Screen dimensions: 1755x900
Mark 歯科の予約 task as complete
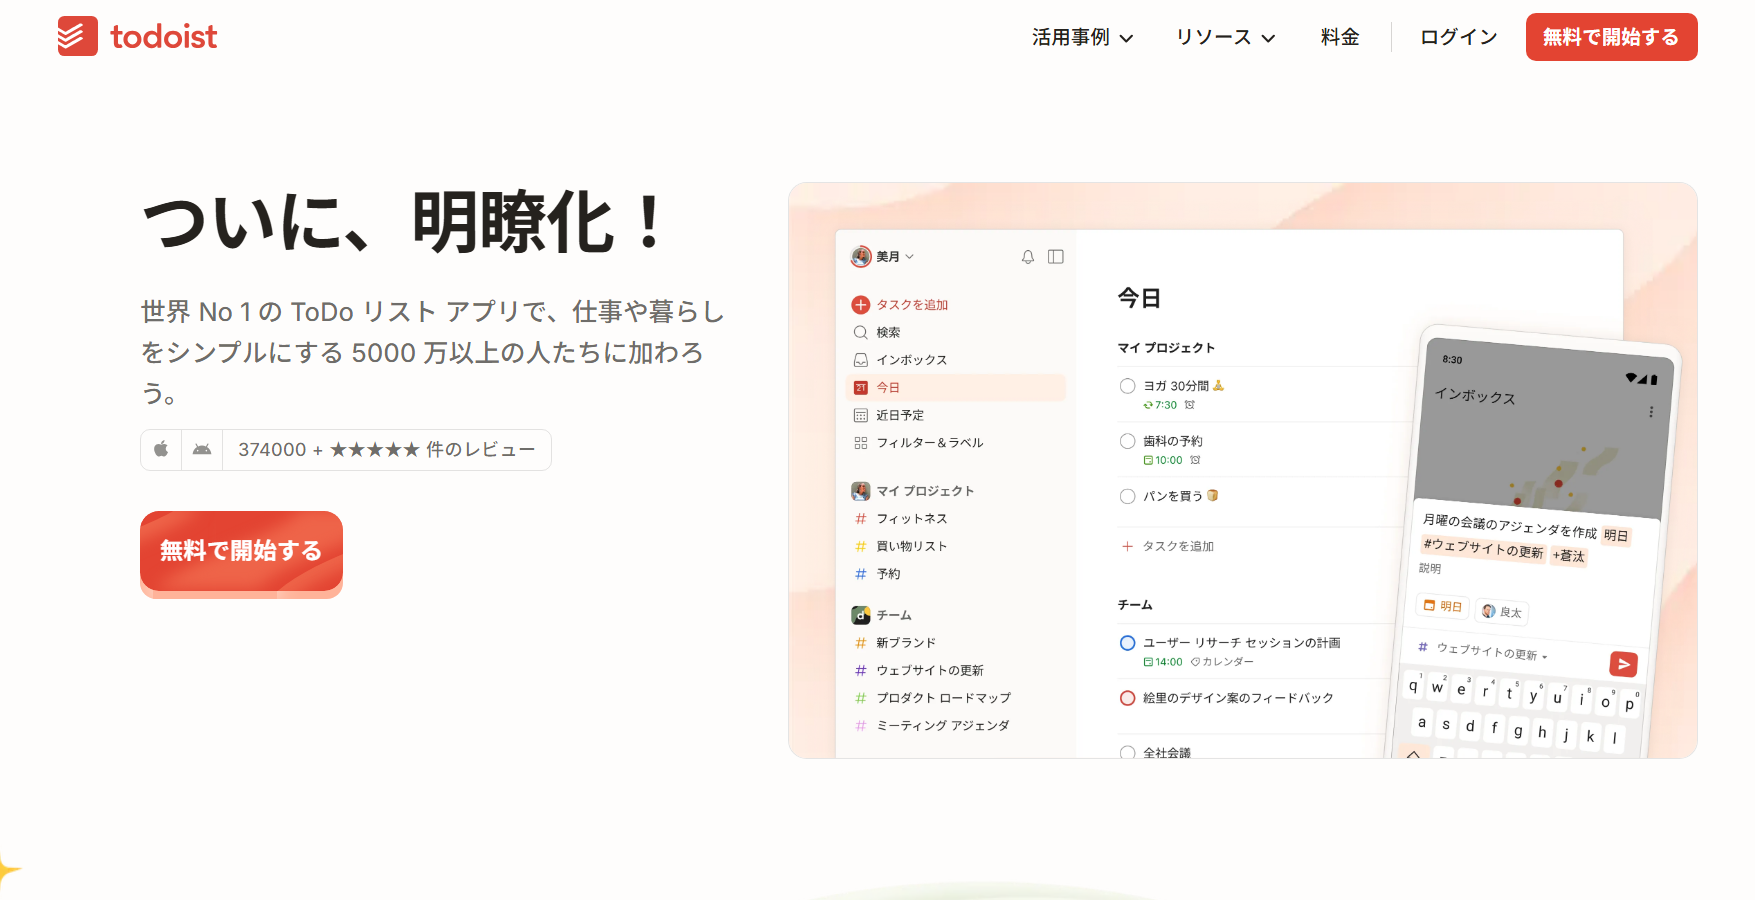(1127, 441)
